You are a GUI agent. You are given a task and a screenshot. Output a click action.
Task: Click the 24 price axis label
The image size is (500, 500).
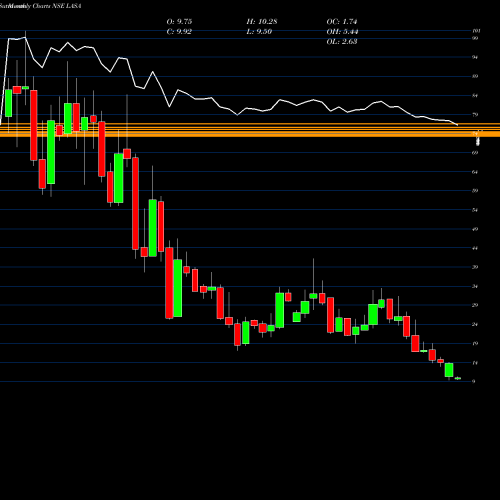[x=475, y=324]
